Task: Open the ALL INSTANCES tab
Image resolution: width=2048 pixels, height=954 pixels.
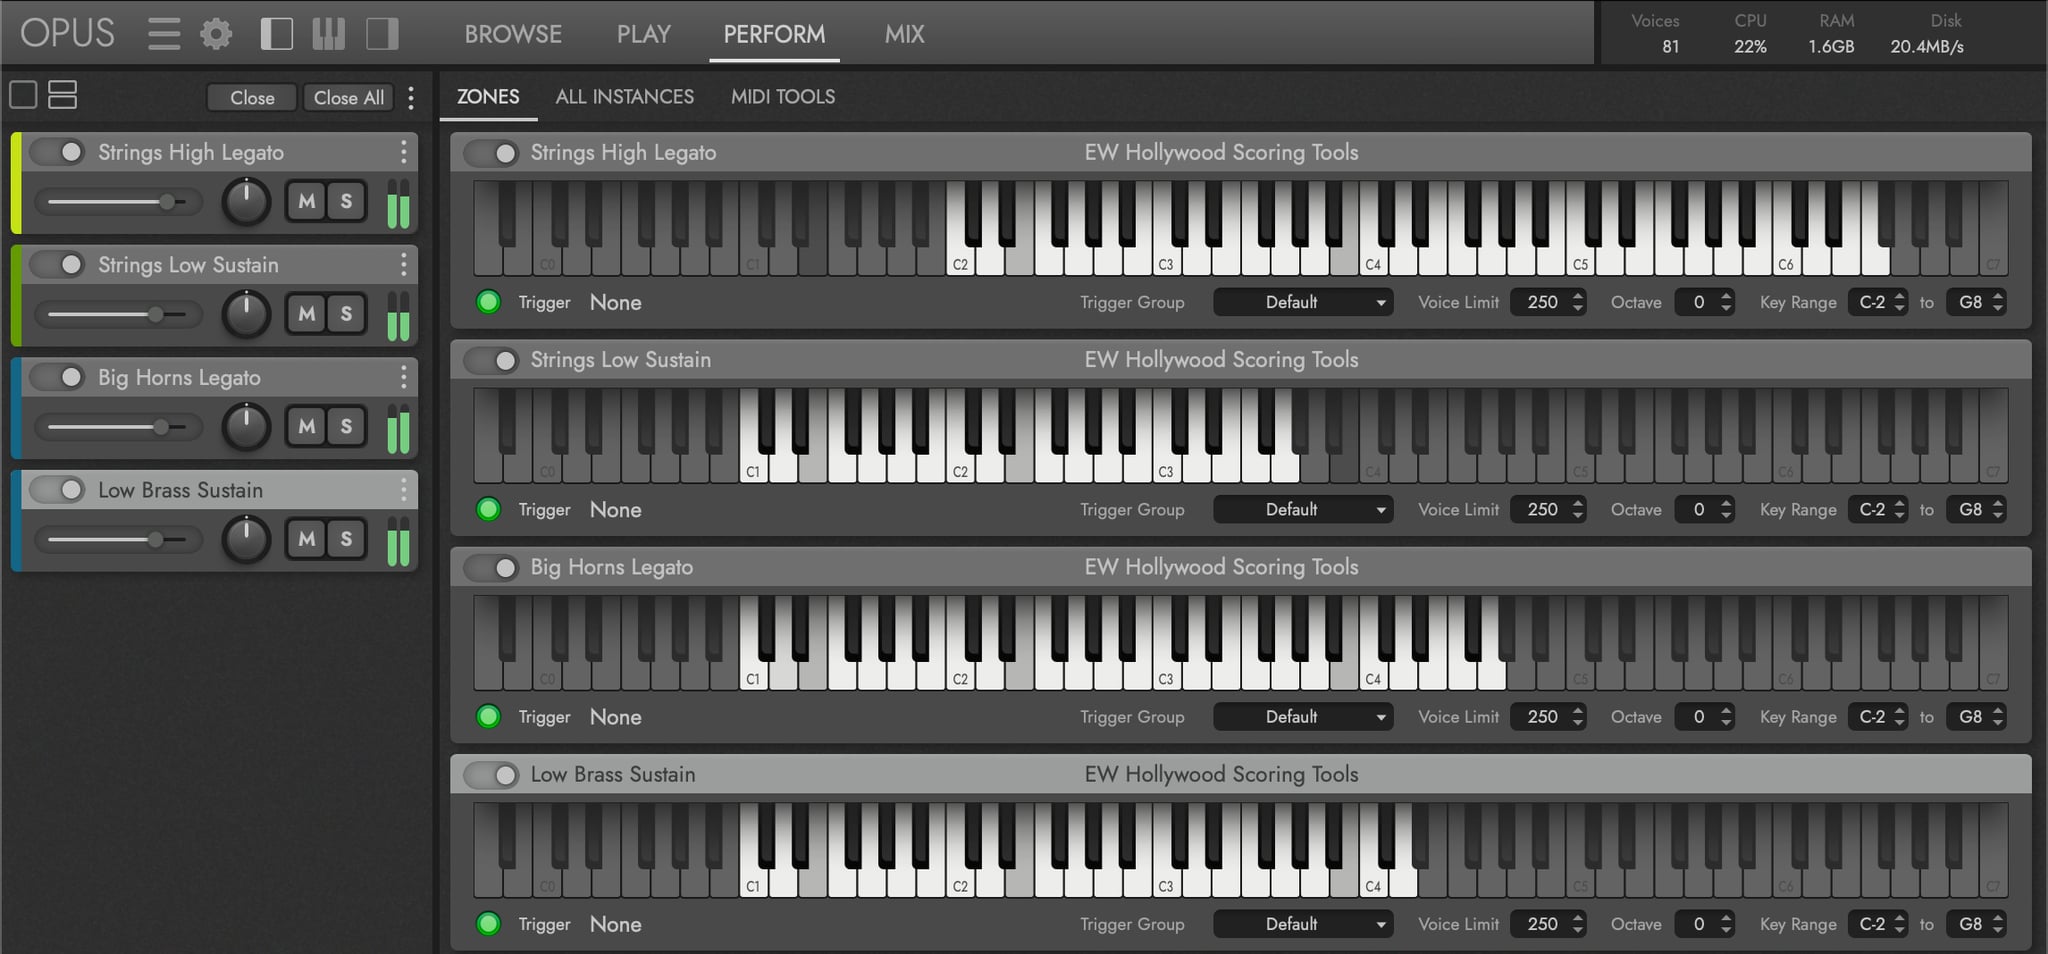Action: pyautogui.click(x=624, y=97)
